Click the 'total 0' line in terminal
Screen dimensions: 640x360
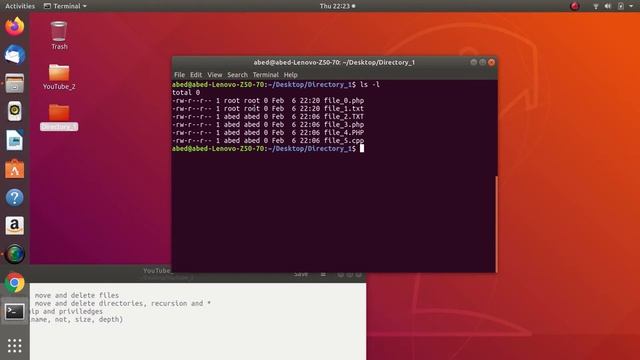click(186, 93)
